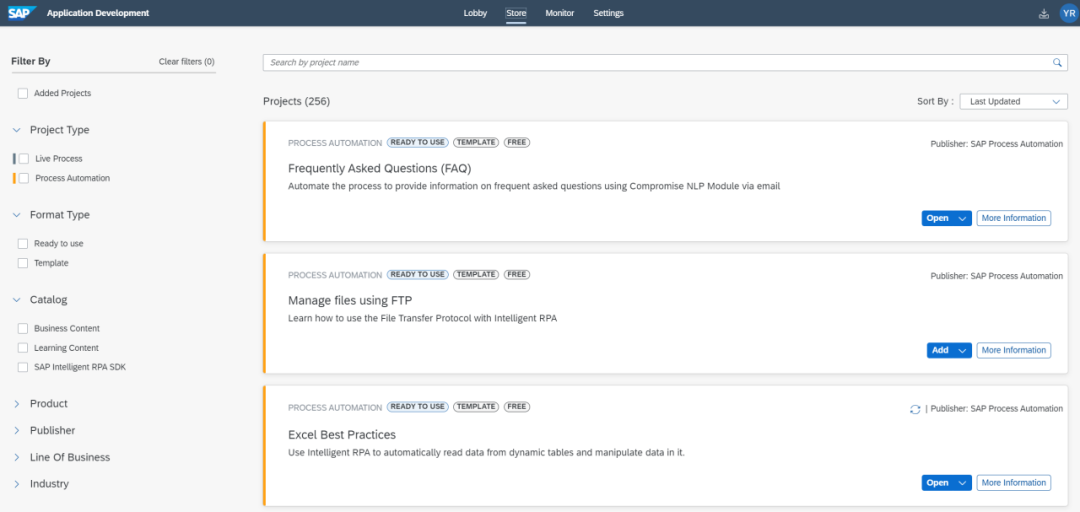Check the Added Projects checkbox
The height and width of the screenshot is (512, 1080).
(23, 93)
